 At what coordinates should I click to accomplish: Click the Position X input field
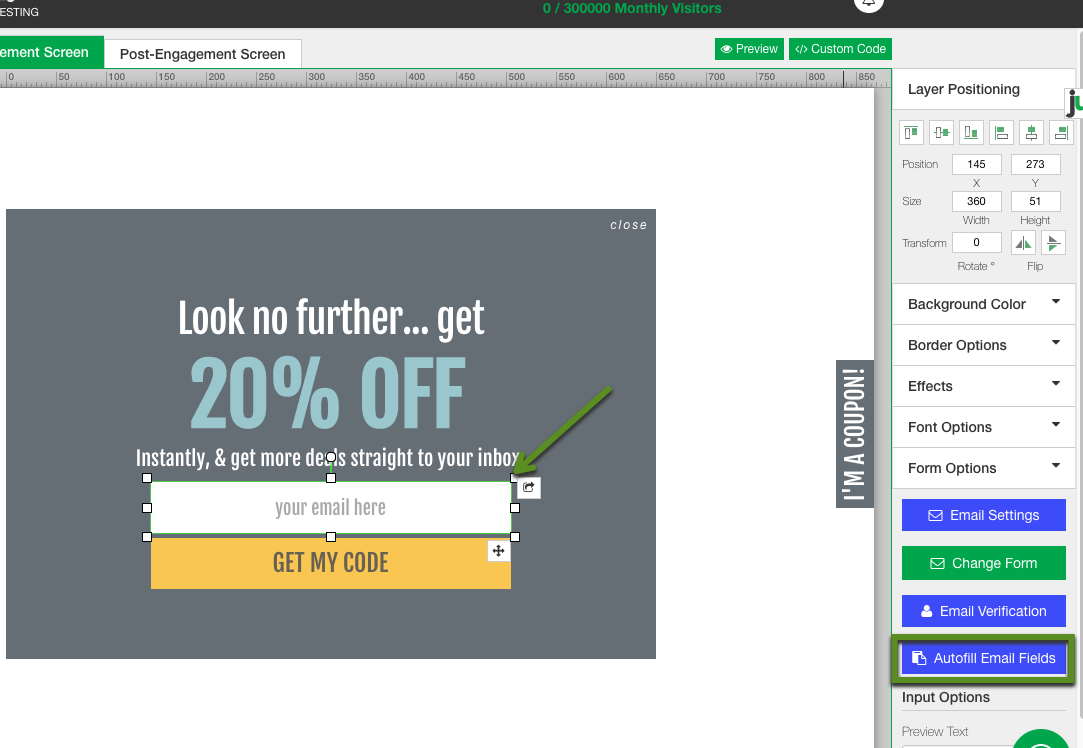tap(976, 164)
